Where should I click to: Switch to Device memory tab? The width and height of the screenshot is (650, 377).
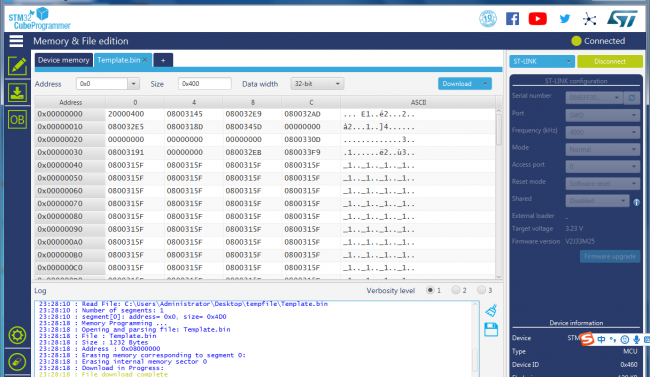[64, 60]
